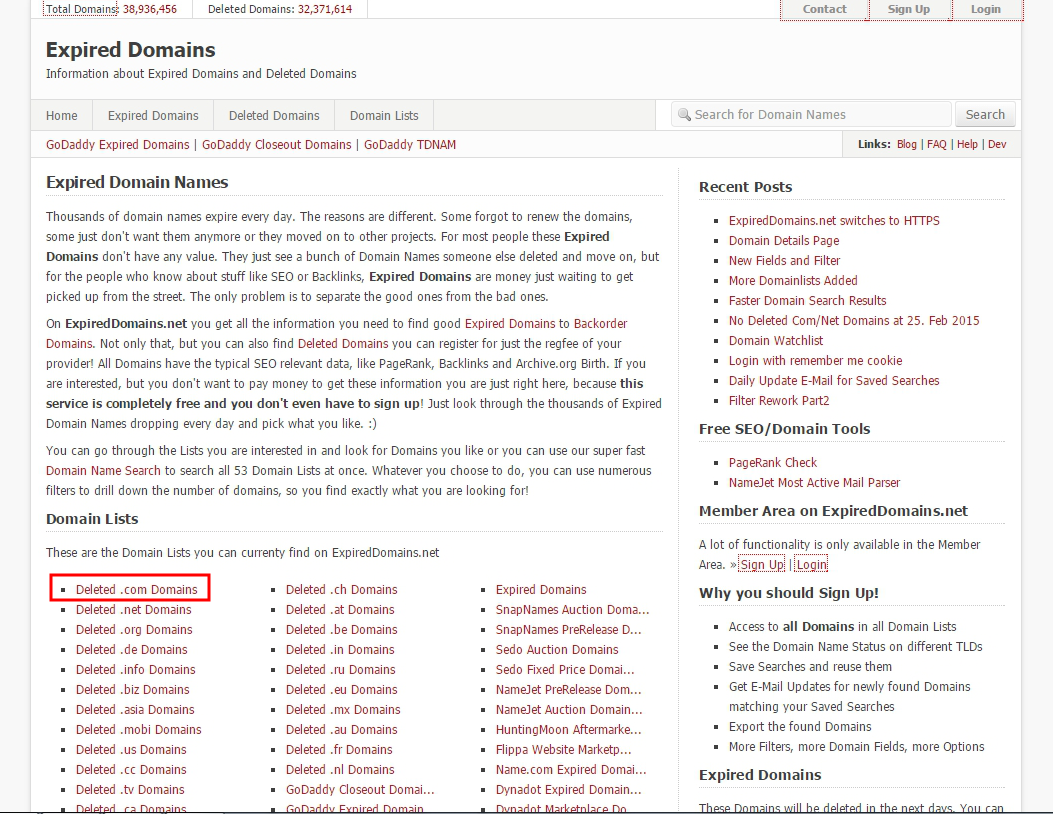Read the Domain Watchlist recent post
1053x814 pixels.
coord(776,340)
